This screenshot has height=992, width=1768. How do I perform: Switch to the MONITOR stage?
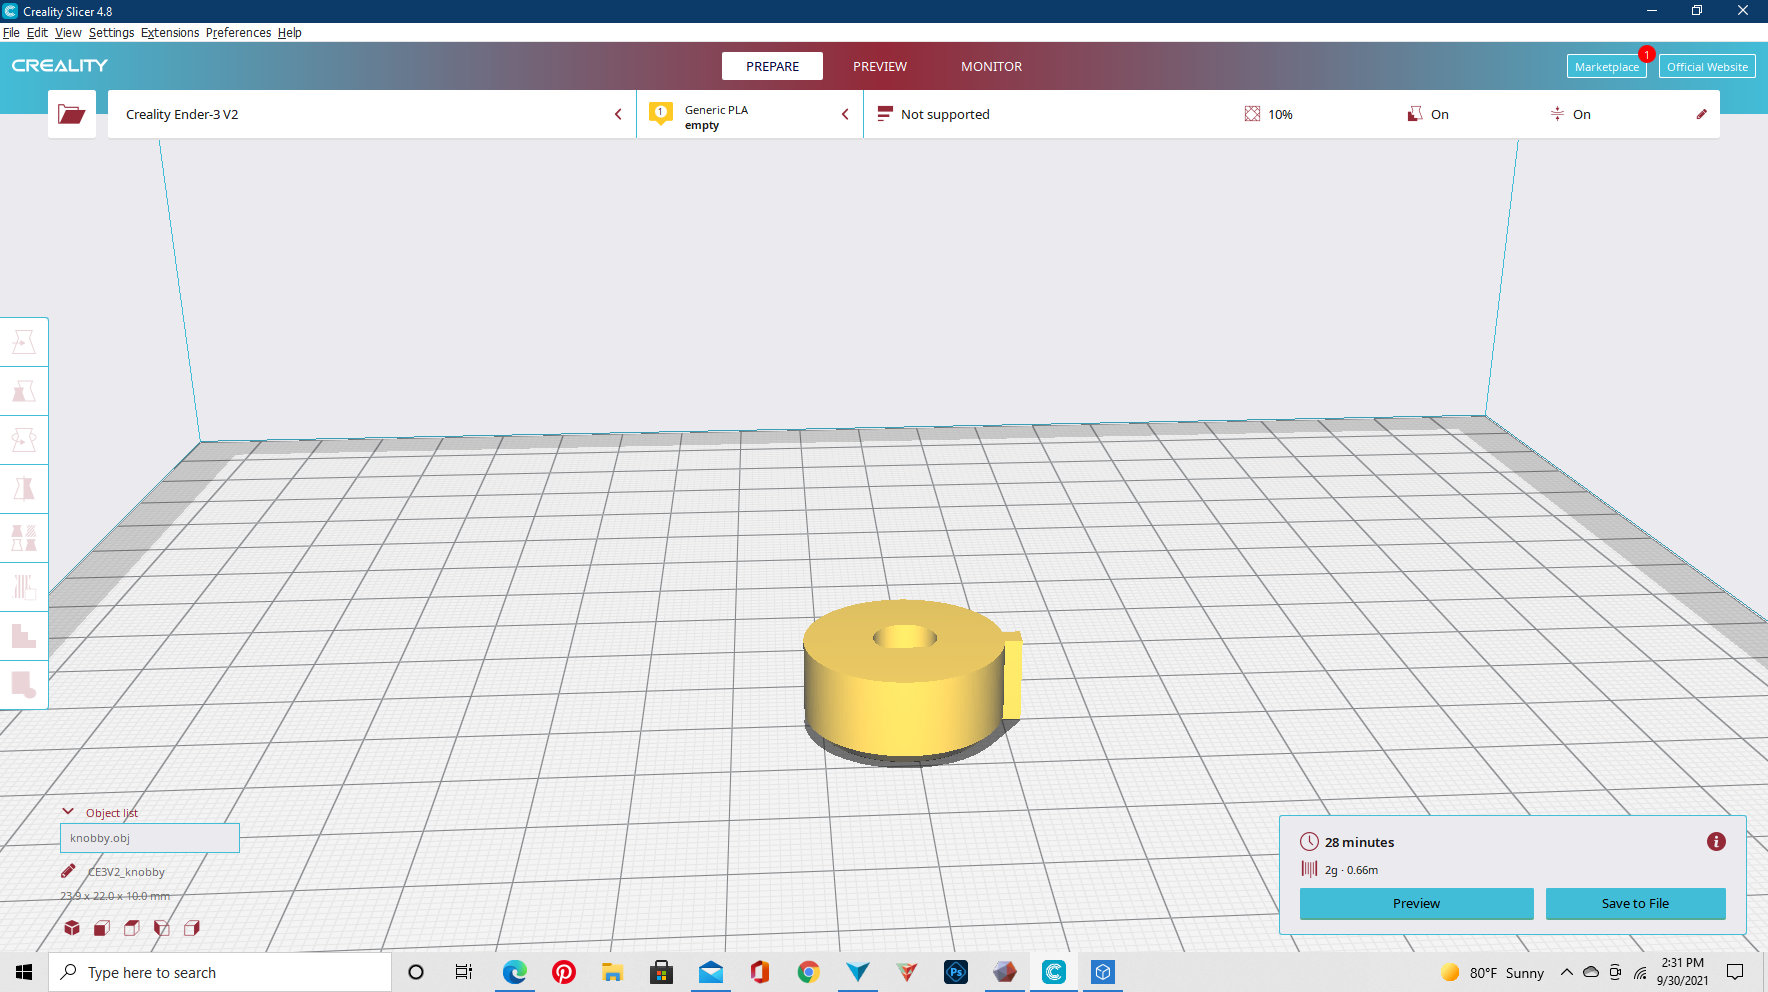[991, 66]
